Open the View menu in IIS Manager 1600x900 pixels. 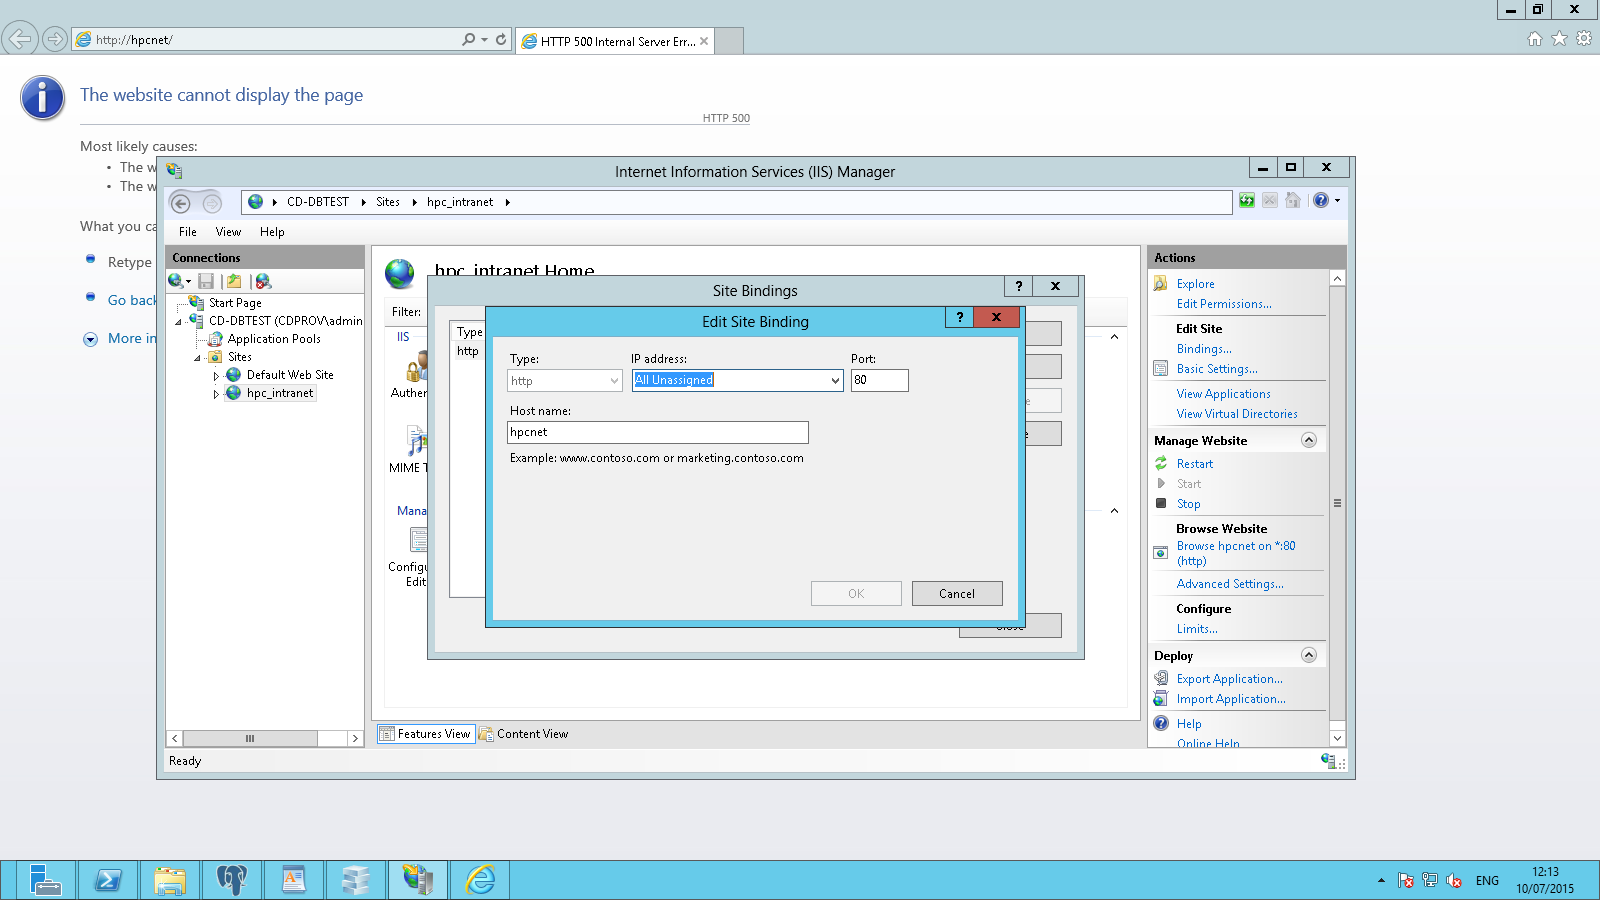click(228, 232)
